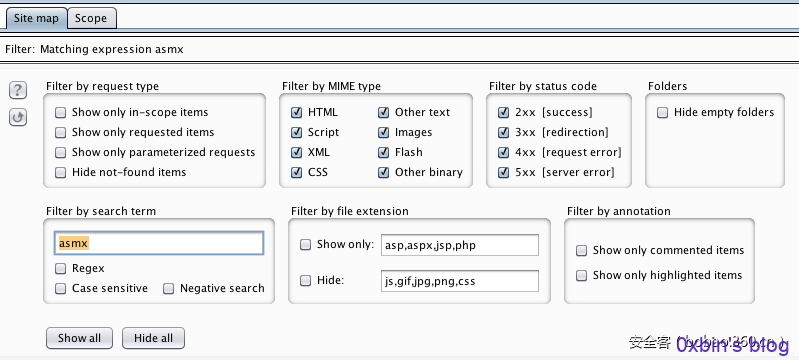
Task: Enable Show only requested items
Action: pyautogui.click(x=61, y=133)
